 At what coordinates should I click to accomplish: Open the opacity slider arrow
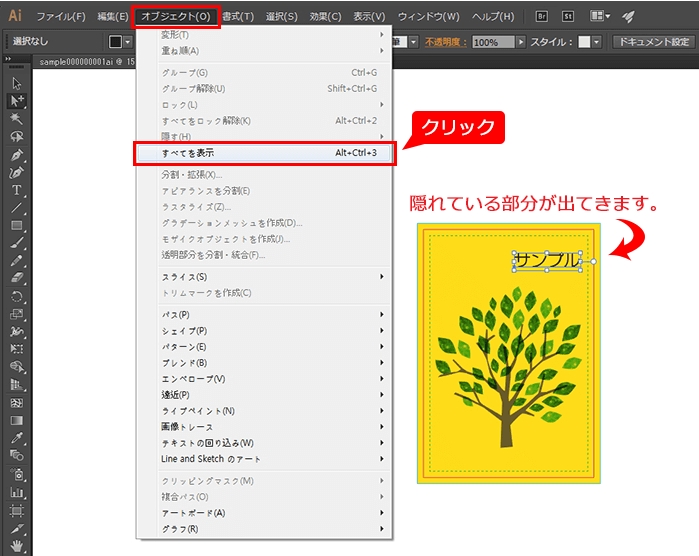(x=520, y=42)
